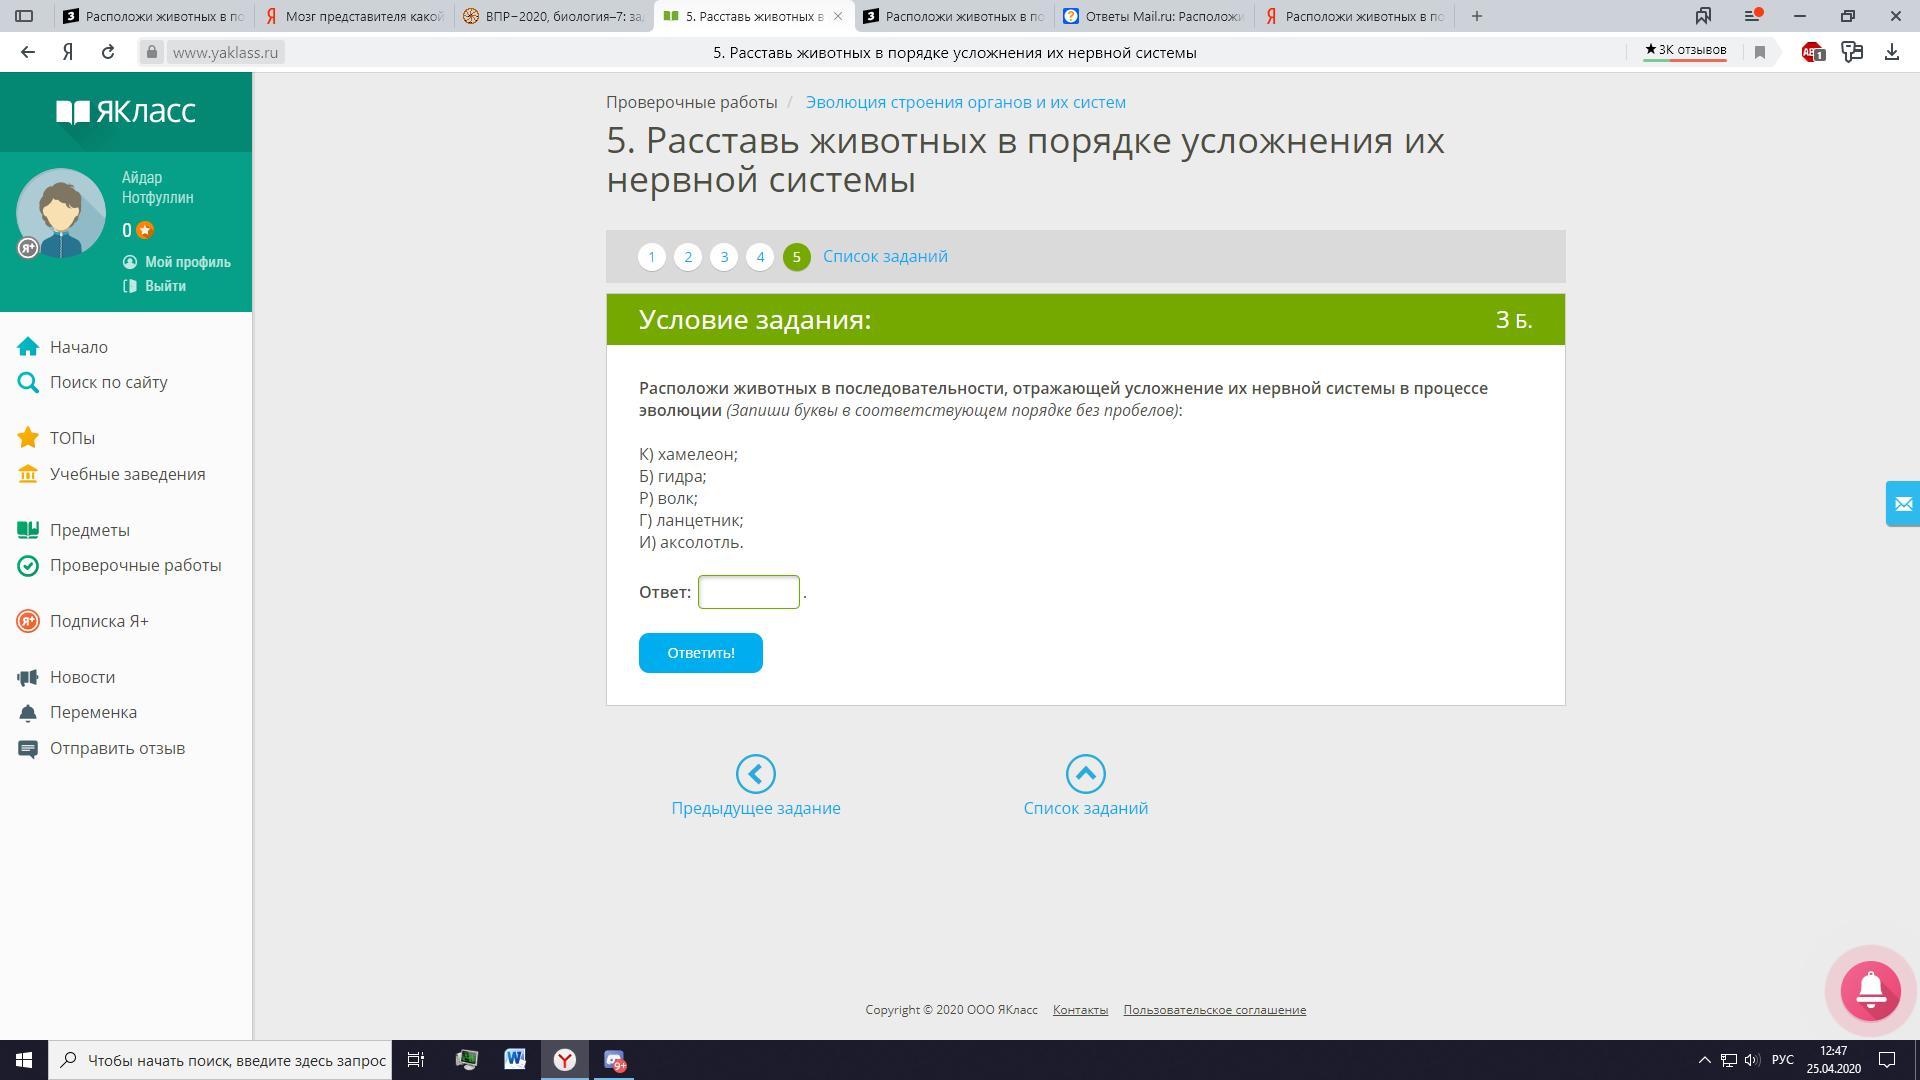Viewport: 1920px width, 1080px height.
Task: Open browser downloads arrow icon
Action: (x=1891, y=52)
